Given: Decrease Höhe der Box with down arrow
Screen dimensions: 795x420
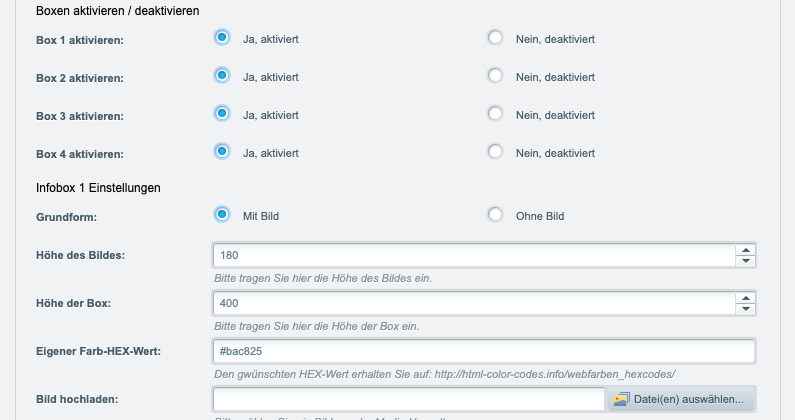Looking at the screenshot, I should coord(745,309).
